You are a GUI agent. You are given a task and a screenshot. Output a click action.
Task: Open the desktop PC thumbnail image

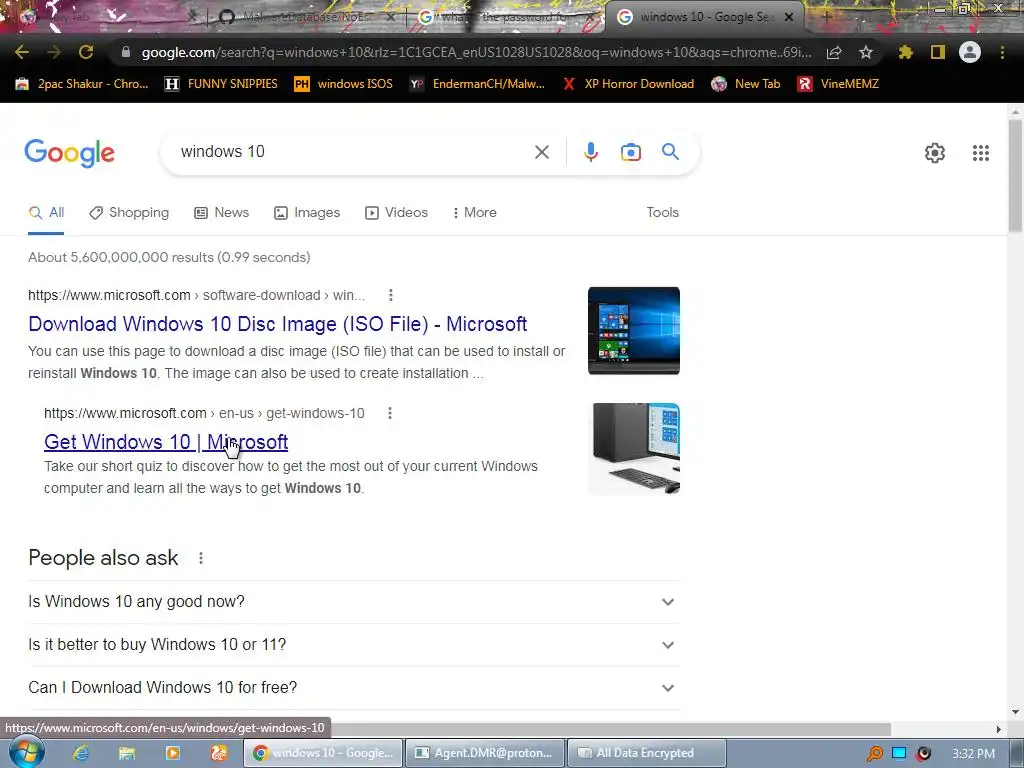(x=633, y=449)
